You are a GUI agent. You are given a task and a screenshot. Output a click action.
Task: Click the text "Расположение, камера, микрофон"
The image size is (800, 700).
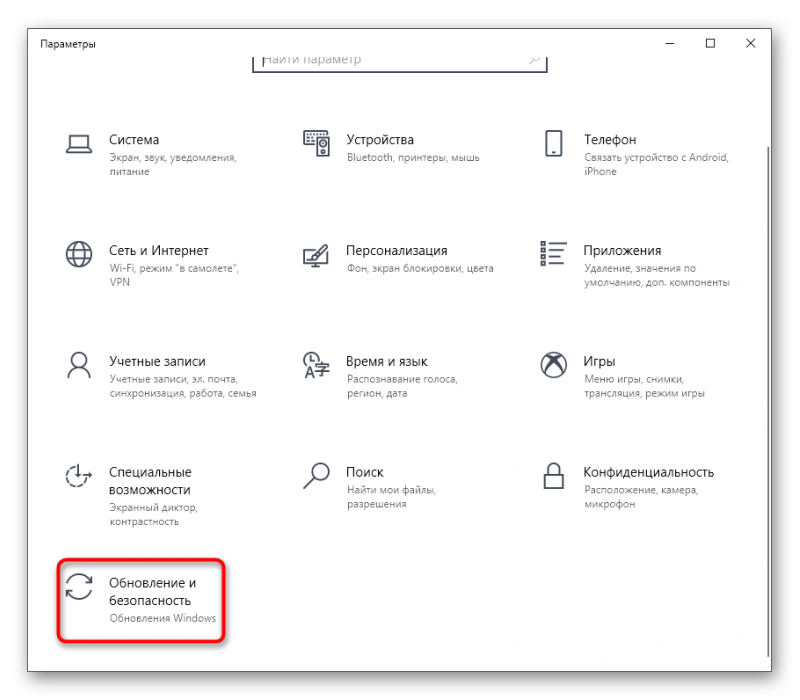coord(641,496)
